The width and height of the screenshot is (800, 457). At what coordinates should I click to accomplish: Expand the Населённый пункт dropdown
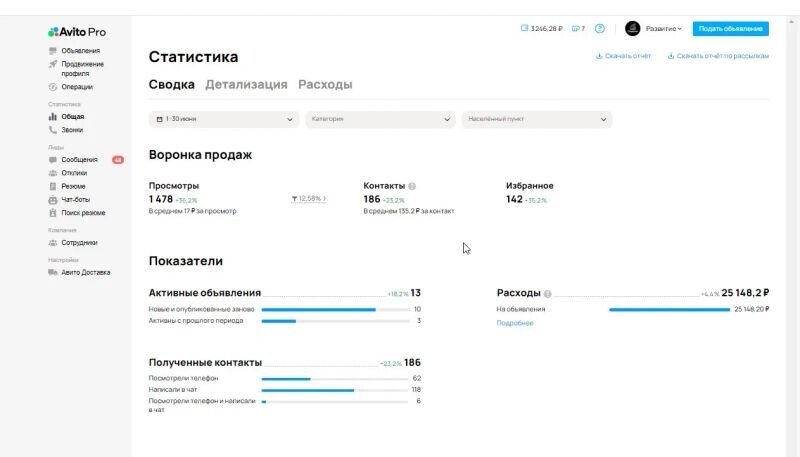point(536,119)
